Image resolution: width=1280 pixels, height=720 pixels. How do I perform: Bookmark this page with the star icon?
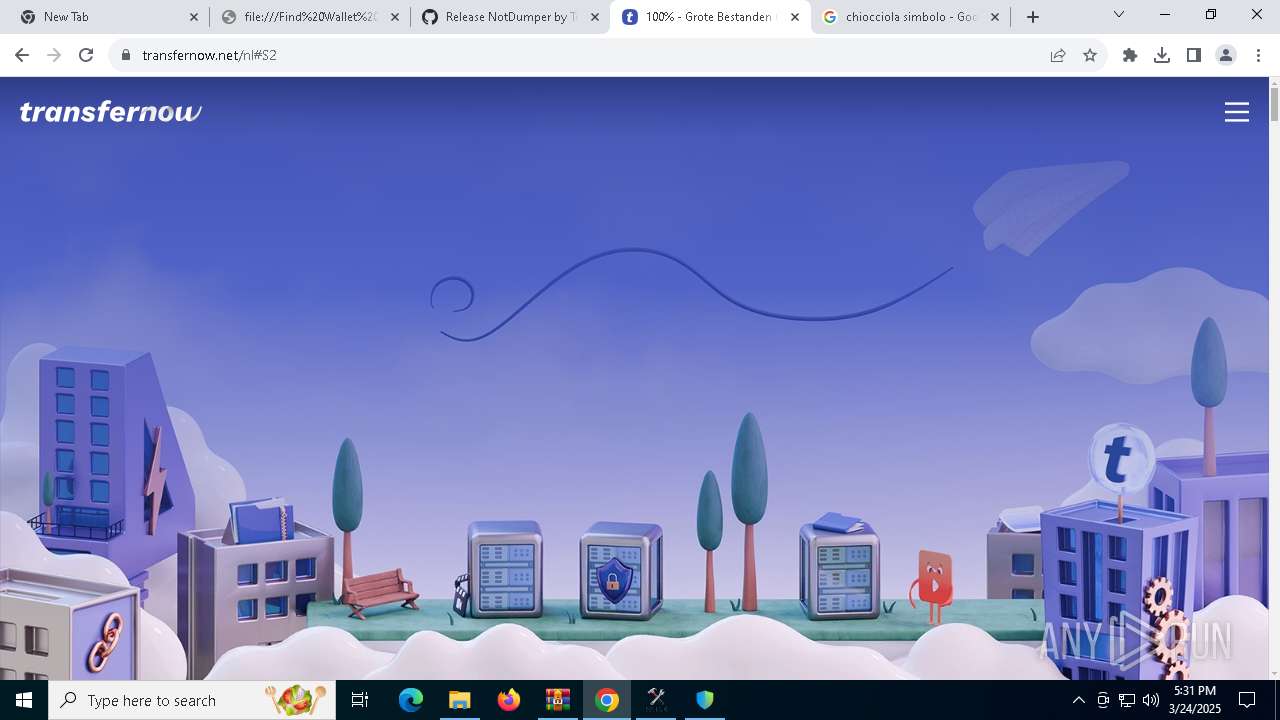click(1090, 55)
